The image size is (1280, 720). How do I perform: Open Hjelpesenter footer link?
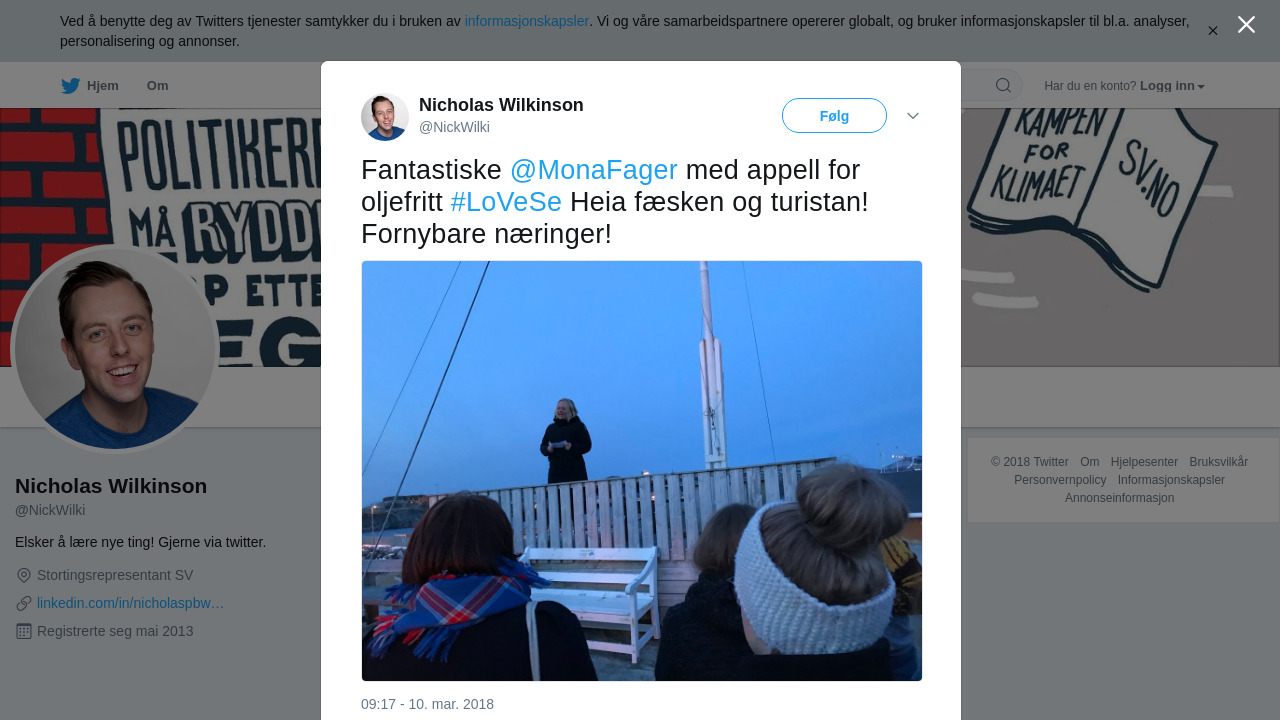[x=1144, y=462]
